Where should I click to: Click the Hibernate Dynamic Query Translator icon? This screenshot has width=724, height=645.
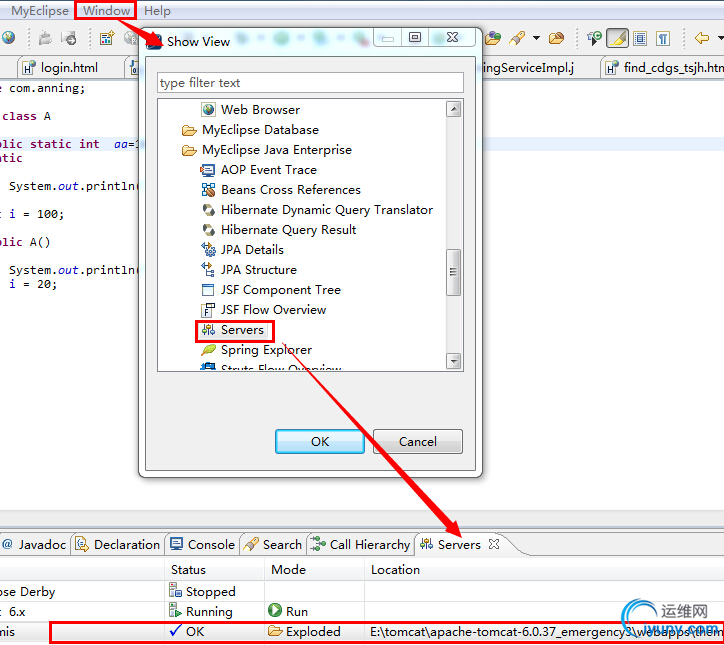click(209, 210)
